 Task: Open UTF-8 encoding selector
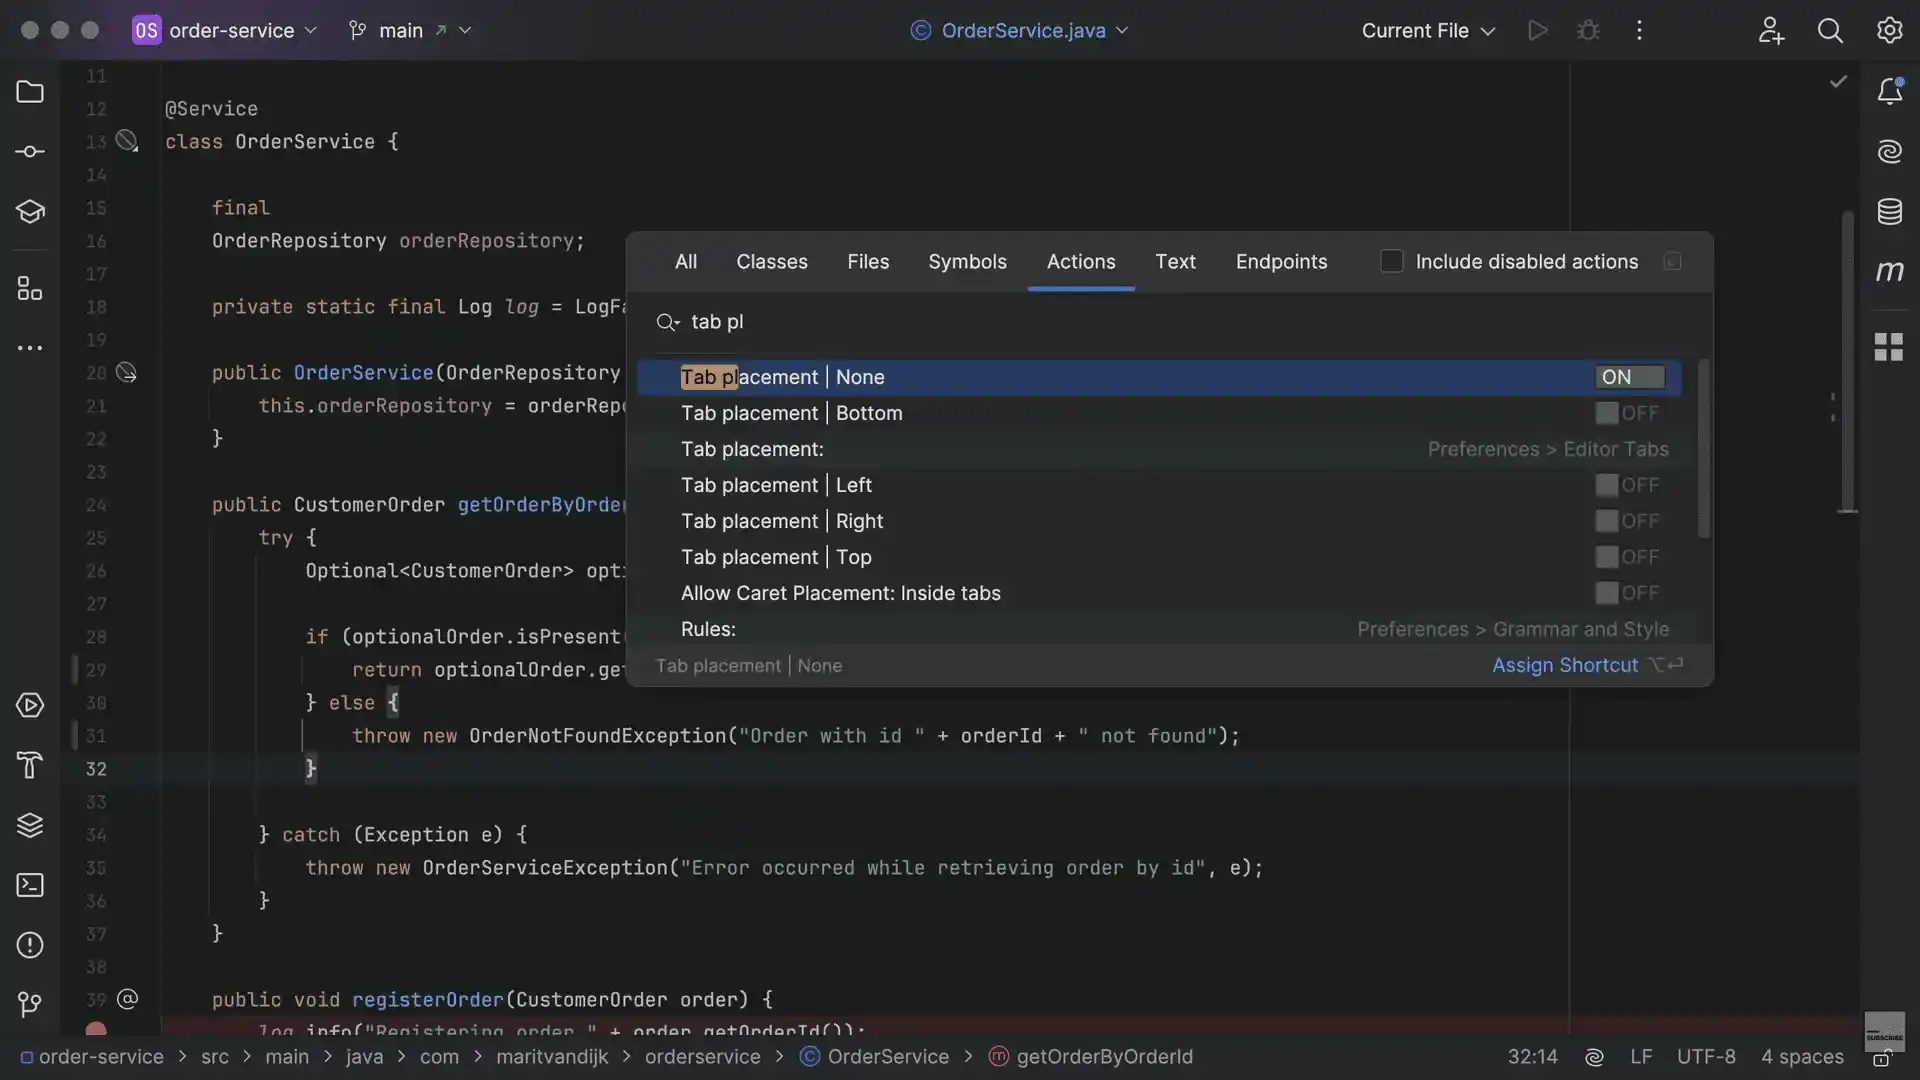[1706, 1057]
